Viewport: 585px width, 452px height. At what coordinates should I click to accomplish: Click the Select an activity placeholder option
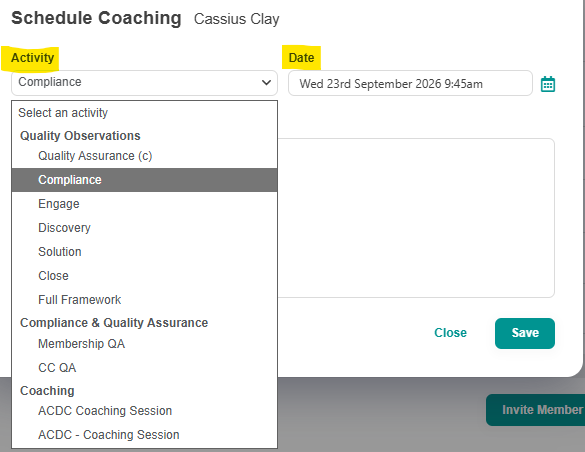(x=144, y=113)
